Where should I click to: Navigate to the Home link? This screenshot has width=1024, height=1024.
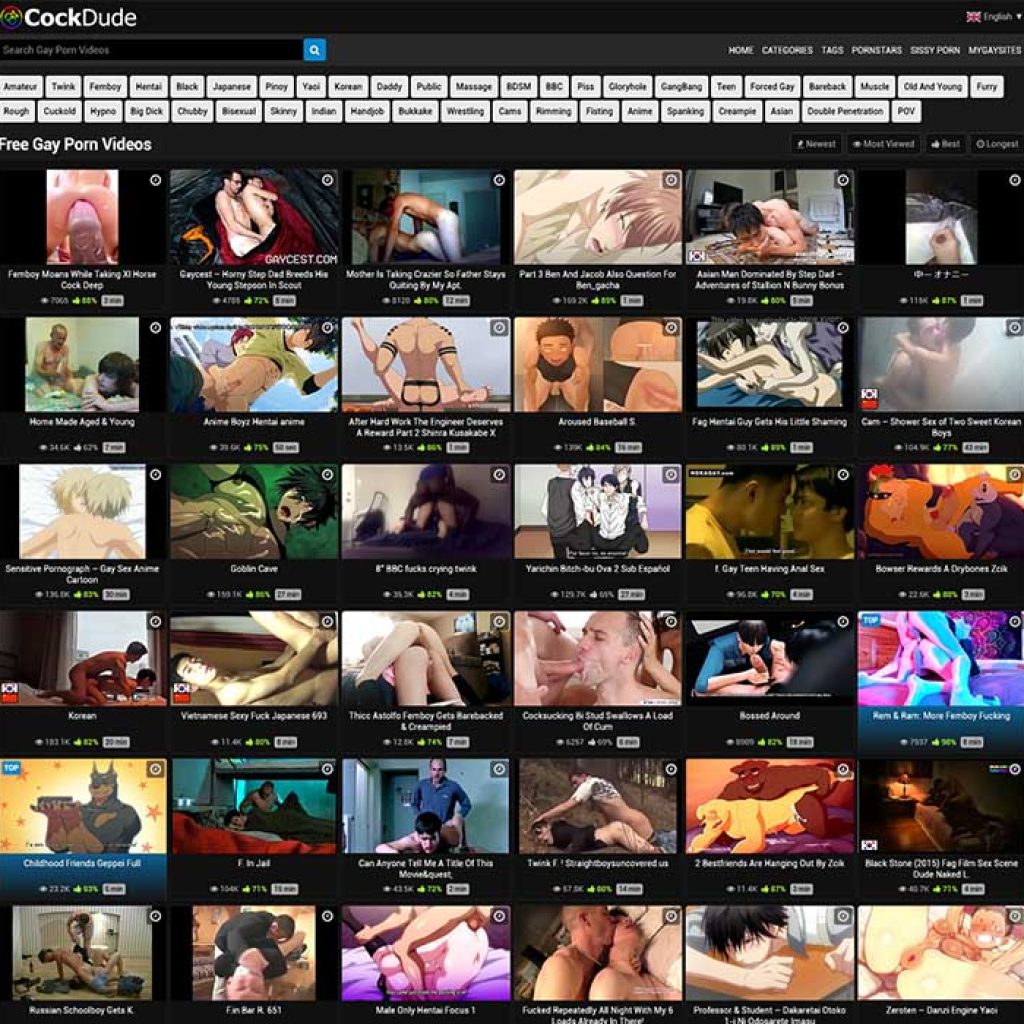(741, 50)
